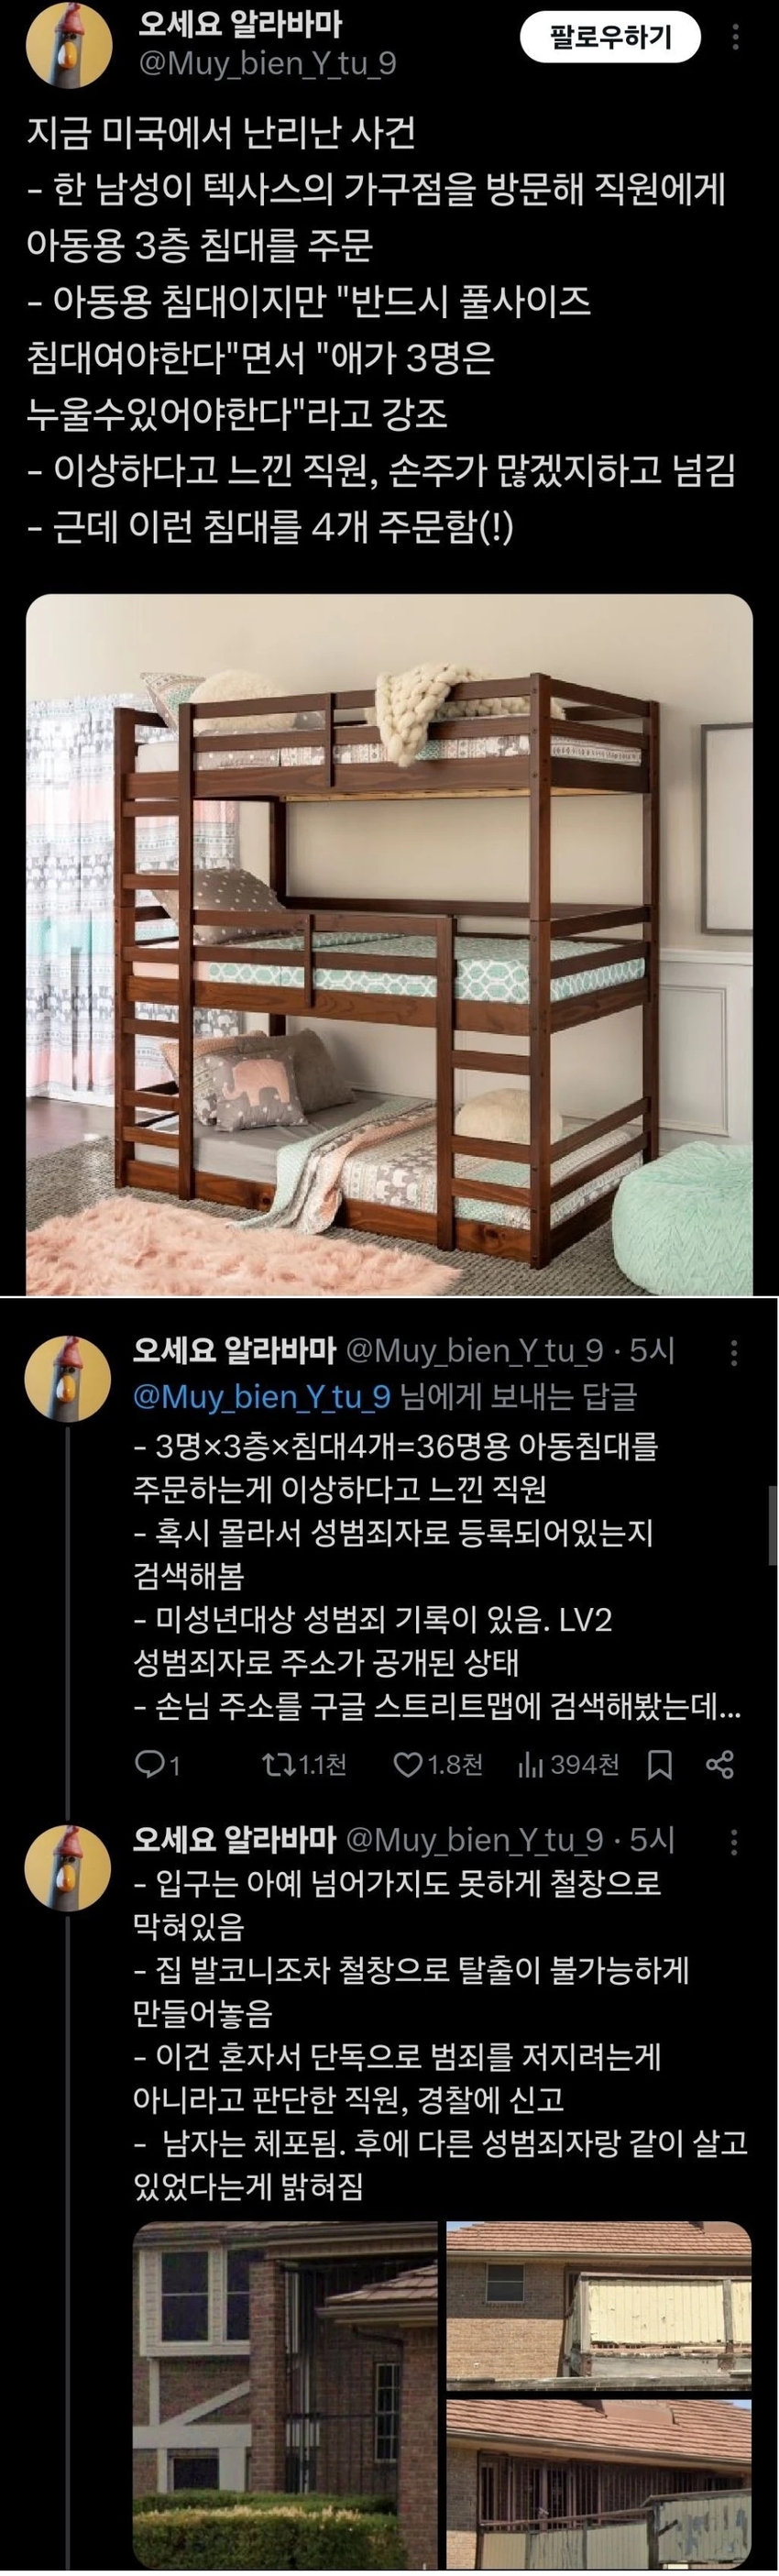The height and width of the screenshot is (2576, 779).
Task: Open the second reply's avatar
Action: [68, 1867]
